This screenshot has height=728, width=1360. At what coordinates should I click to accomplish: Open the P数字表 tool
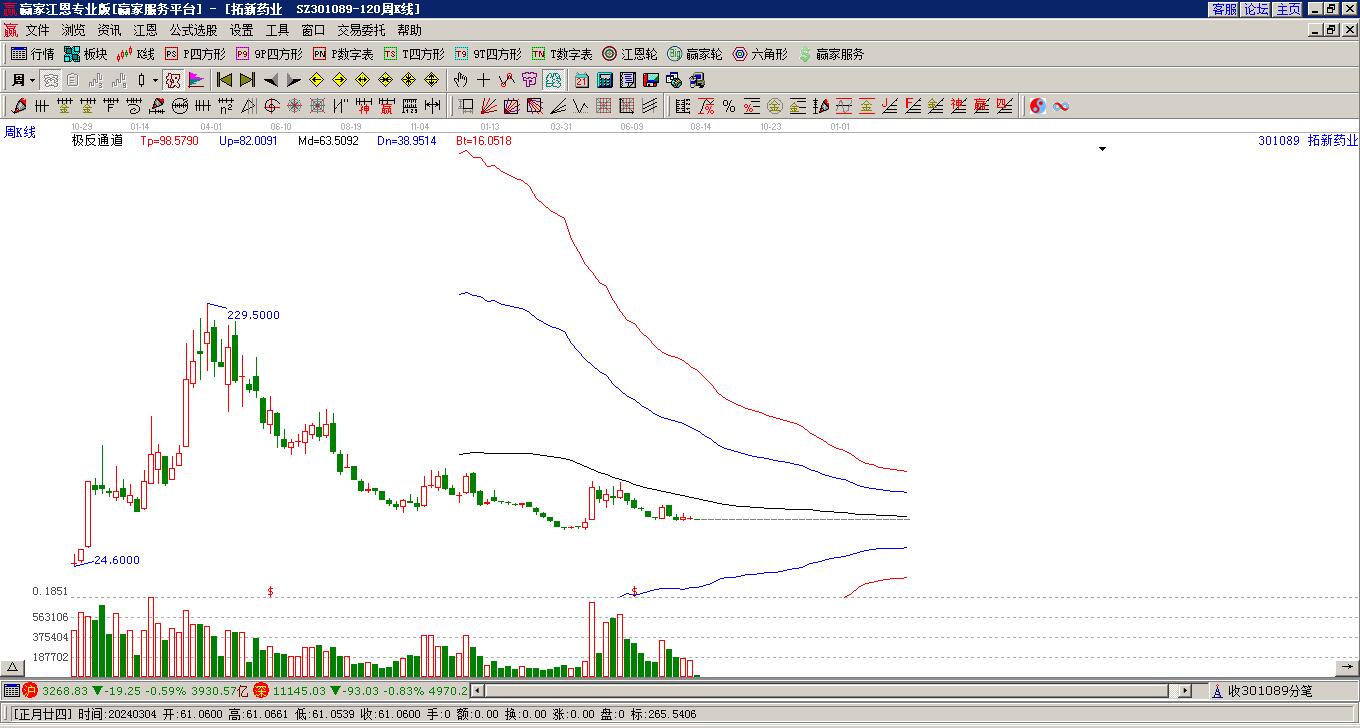point(343,54)
